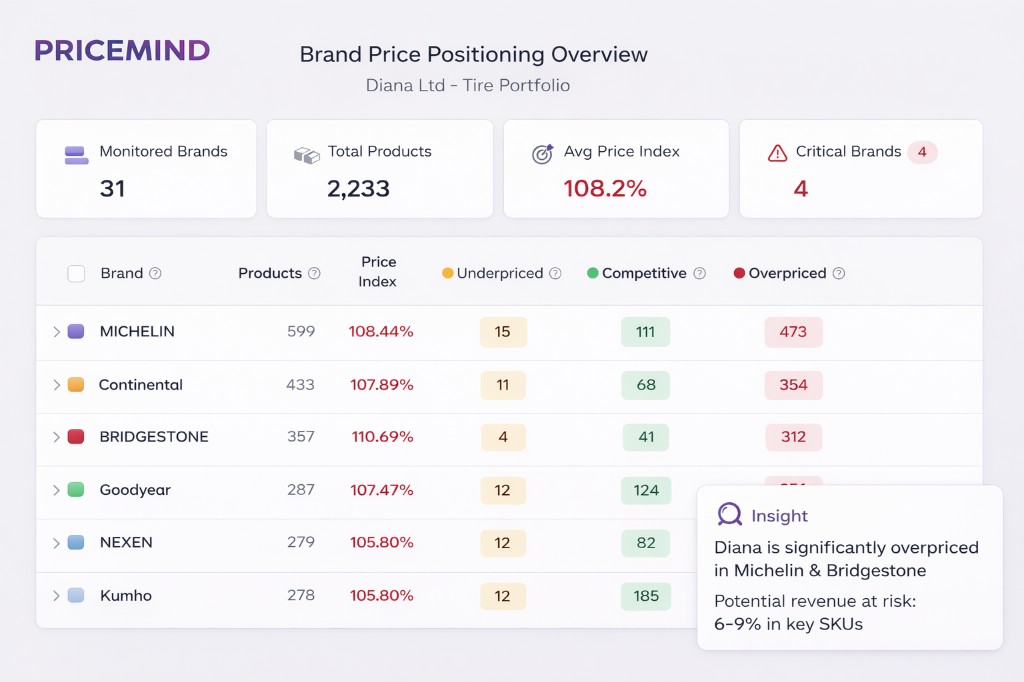Expand the Continental brand row
Screen dimensions: 1024x682
pos(56,385)
